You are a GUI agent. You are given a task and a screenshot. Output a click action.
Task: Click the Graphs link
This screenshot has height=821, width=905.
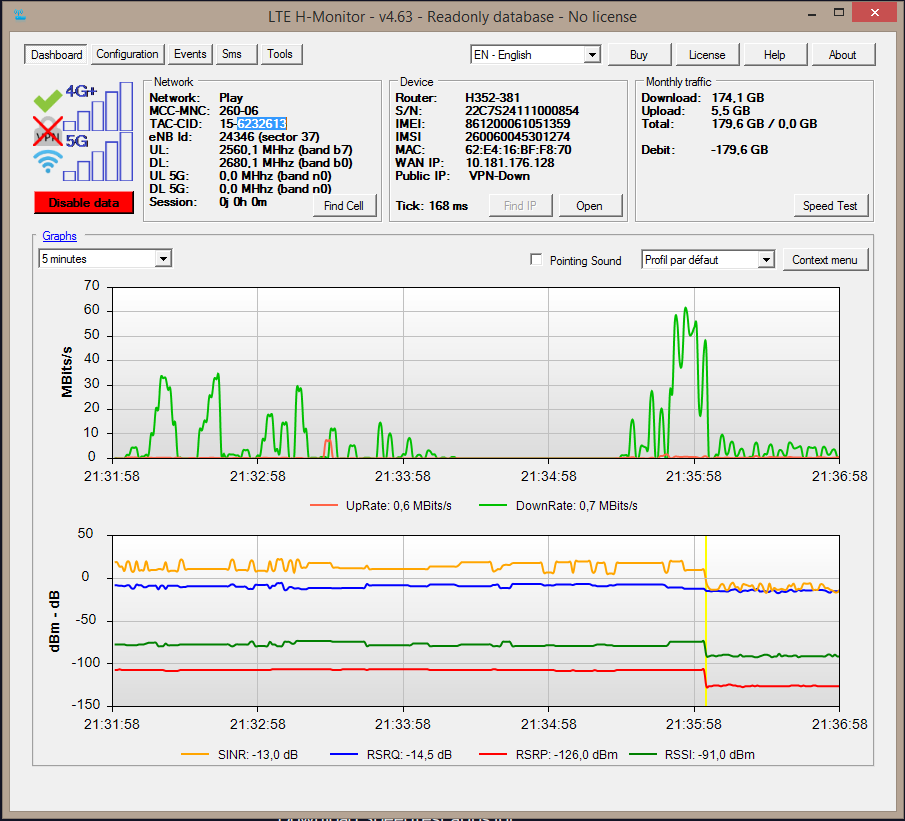[x=59, y=236]
